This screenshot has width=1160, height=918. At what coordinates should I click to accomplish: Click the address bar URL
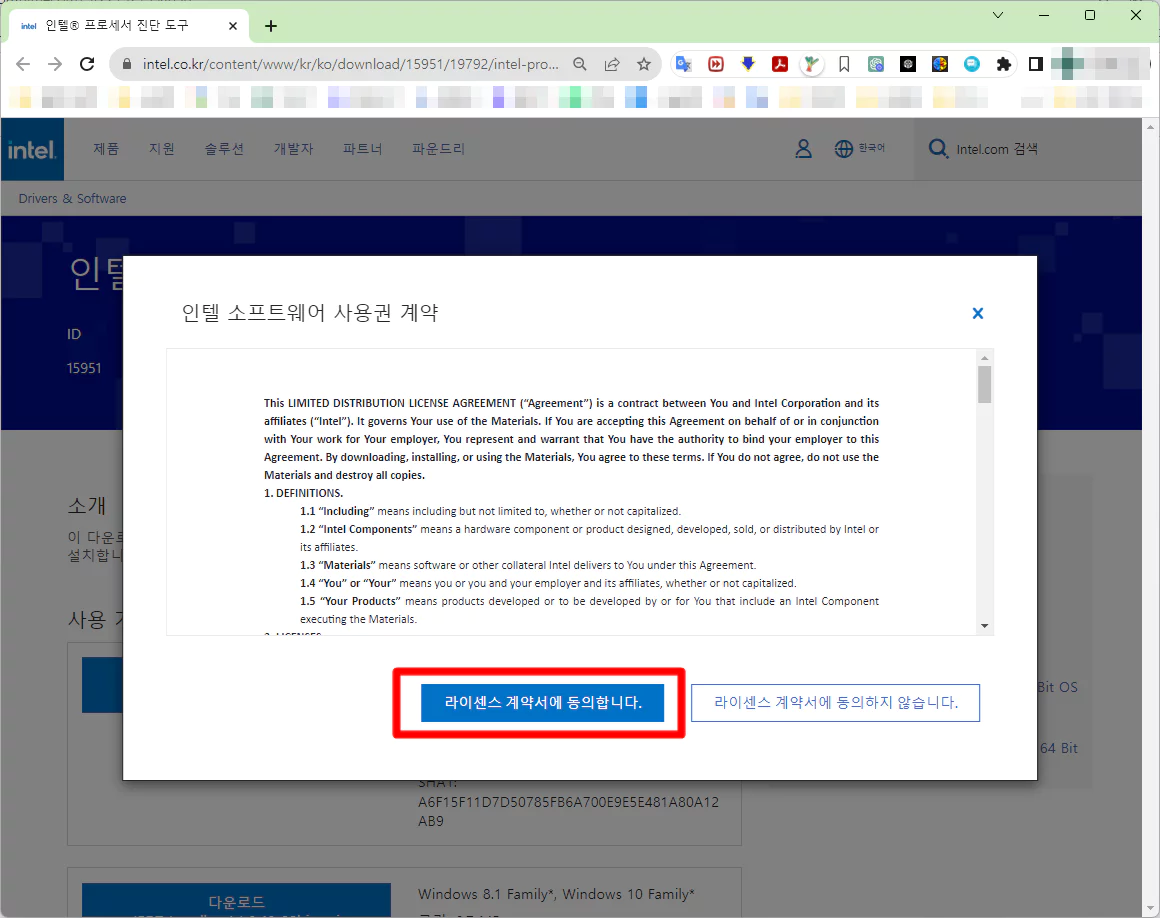(x=351, y=64)
